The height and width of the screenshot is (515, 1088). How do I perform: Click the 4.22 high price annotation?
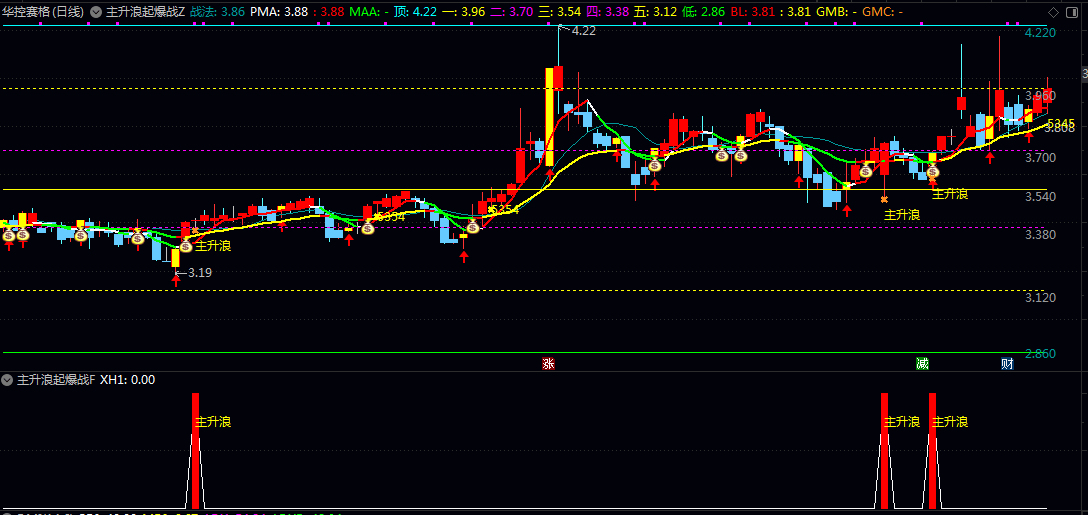pos(584,31)
